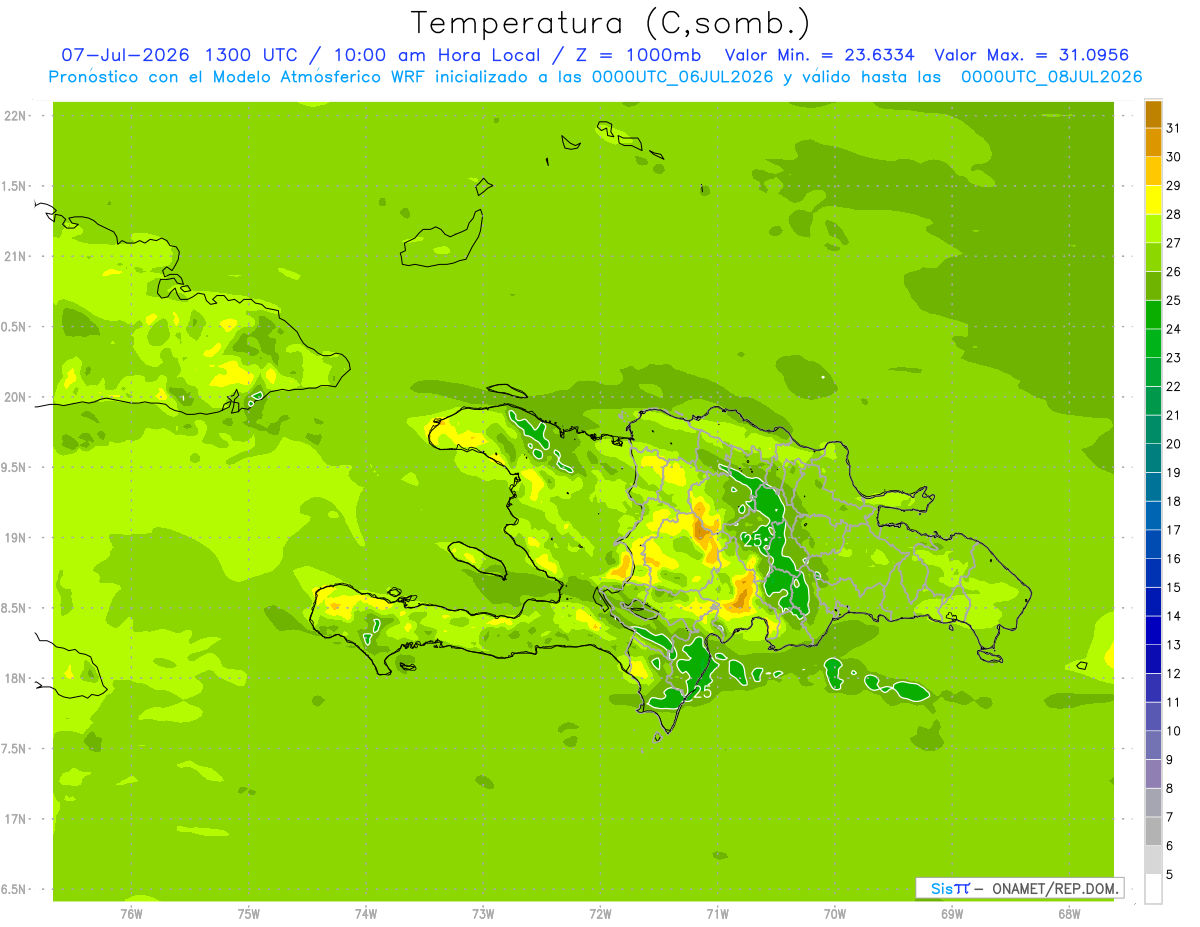
Task: Click latitude axis label '22N'
Action: tap(15, 116)
